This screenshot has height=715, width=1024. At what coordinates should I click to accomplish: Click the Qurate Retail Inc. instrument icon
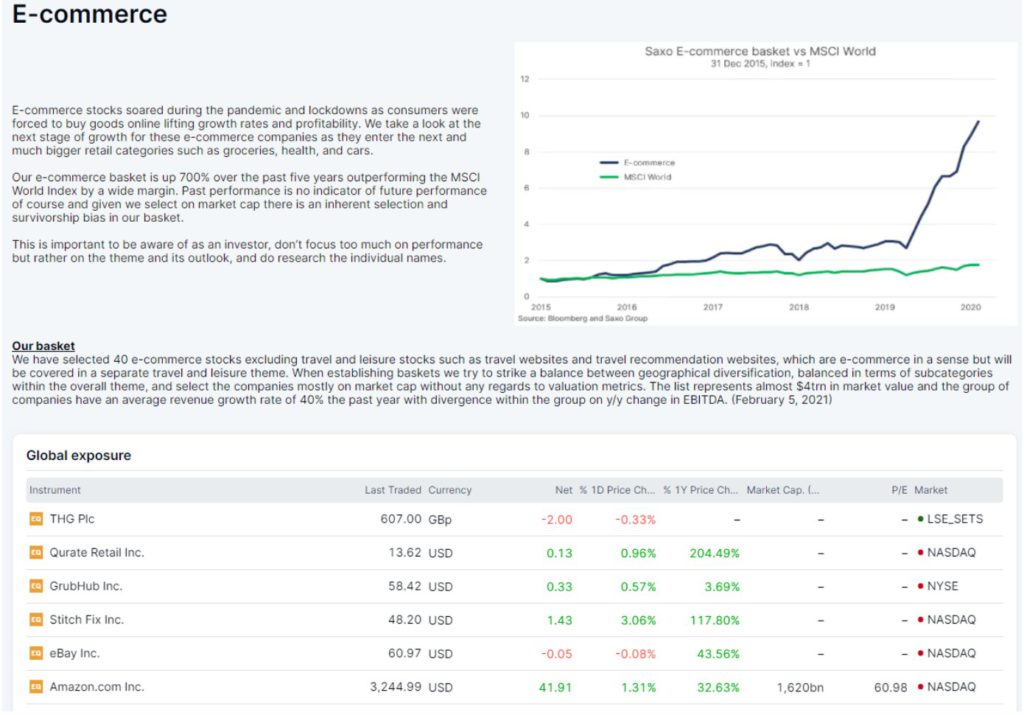pos(36,552)
